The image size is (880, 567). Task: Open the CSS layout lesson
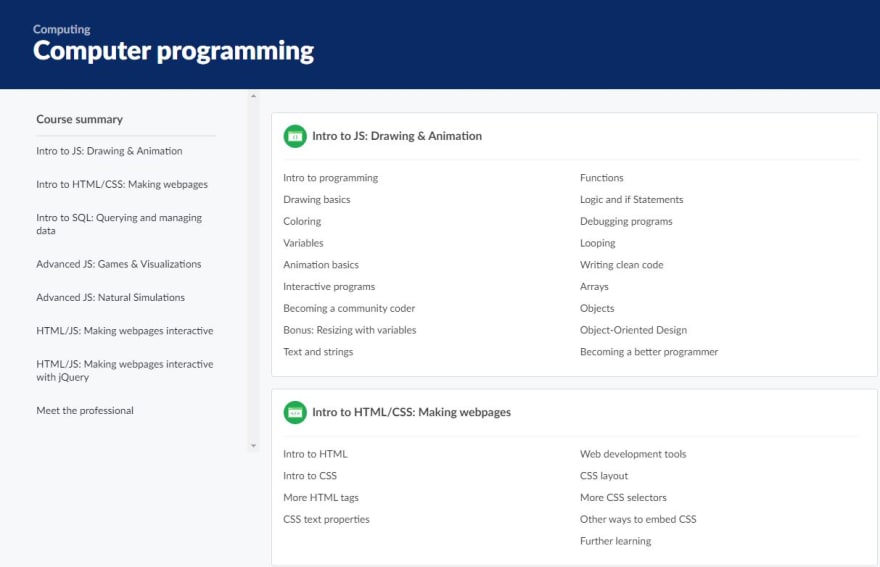coord(604,476)
